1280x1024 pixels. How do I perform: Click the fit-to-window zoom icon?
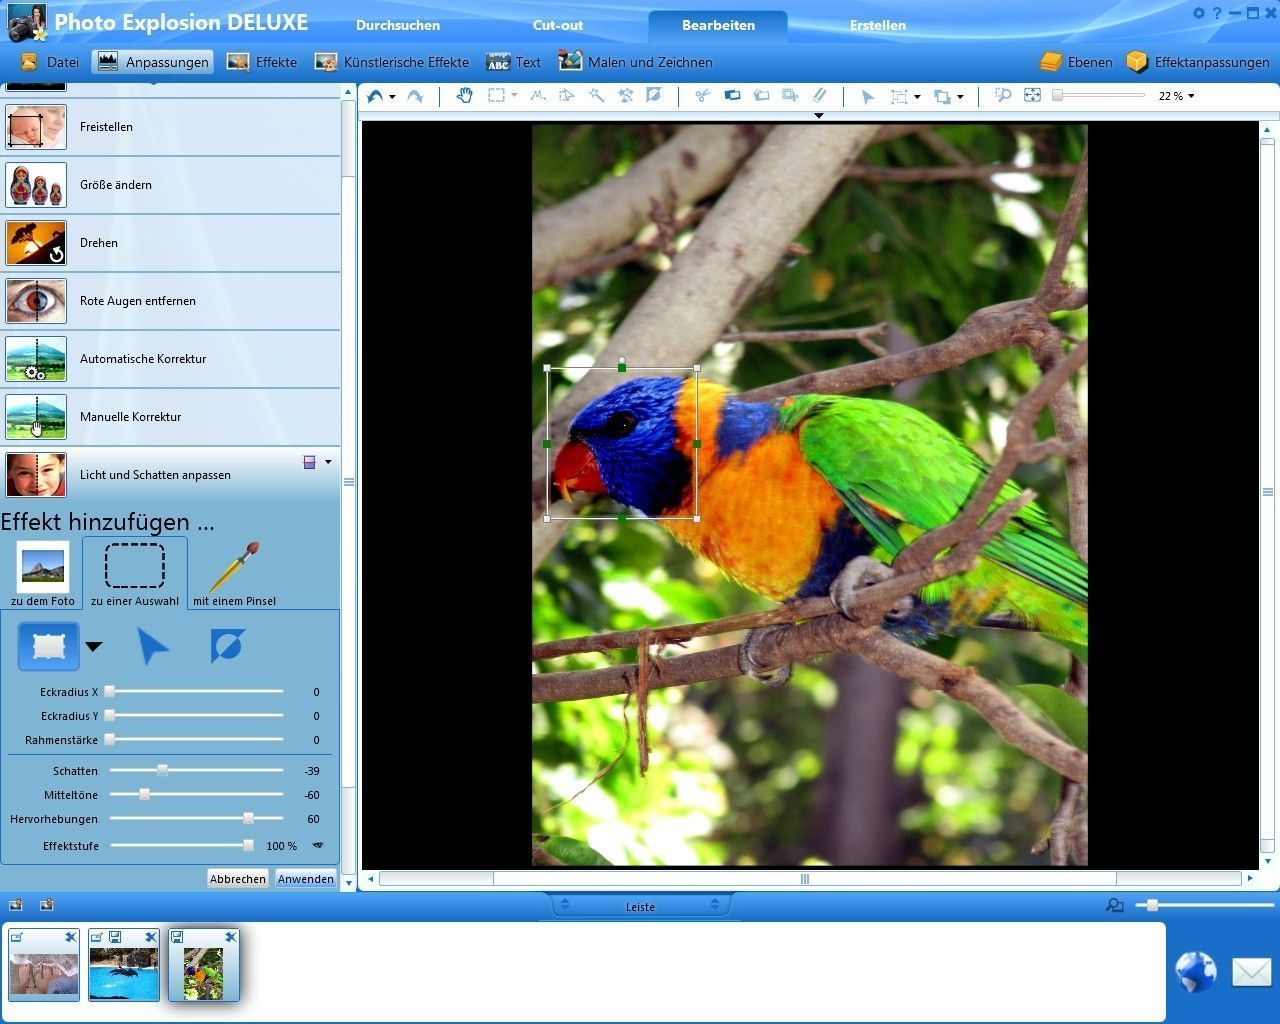pos(1032,96)
